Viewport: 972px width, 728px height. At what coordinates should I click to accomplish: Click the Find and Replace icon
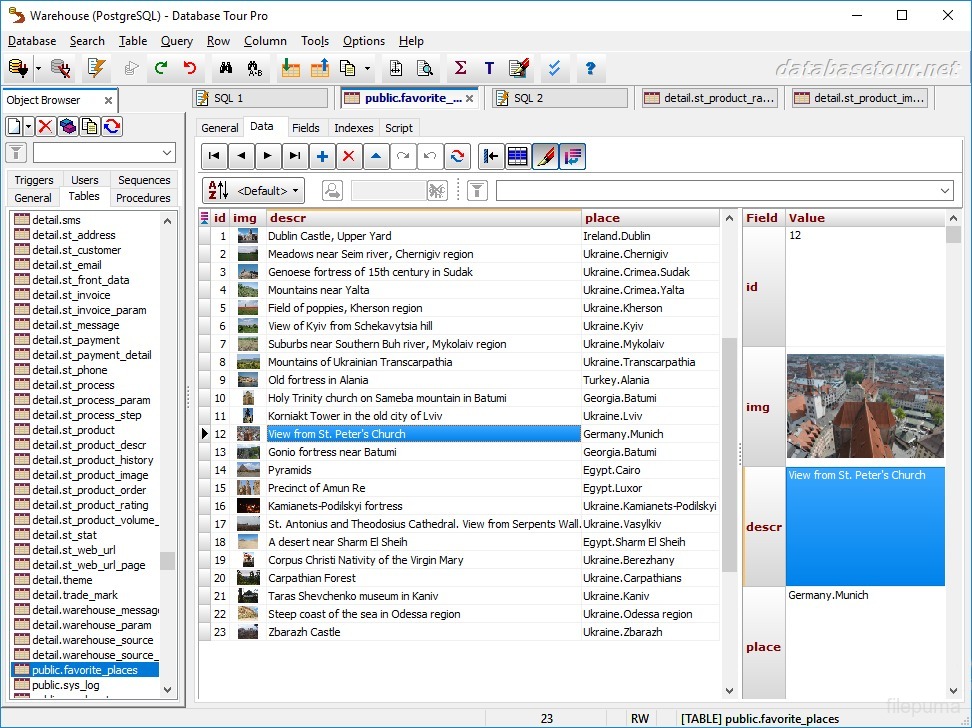click(253, 68)
